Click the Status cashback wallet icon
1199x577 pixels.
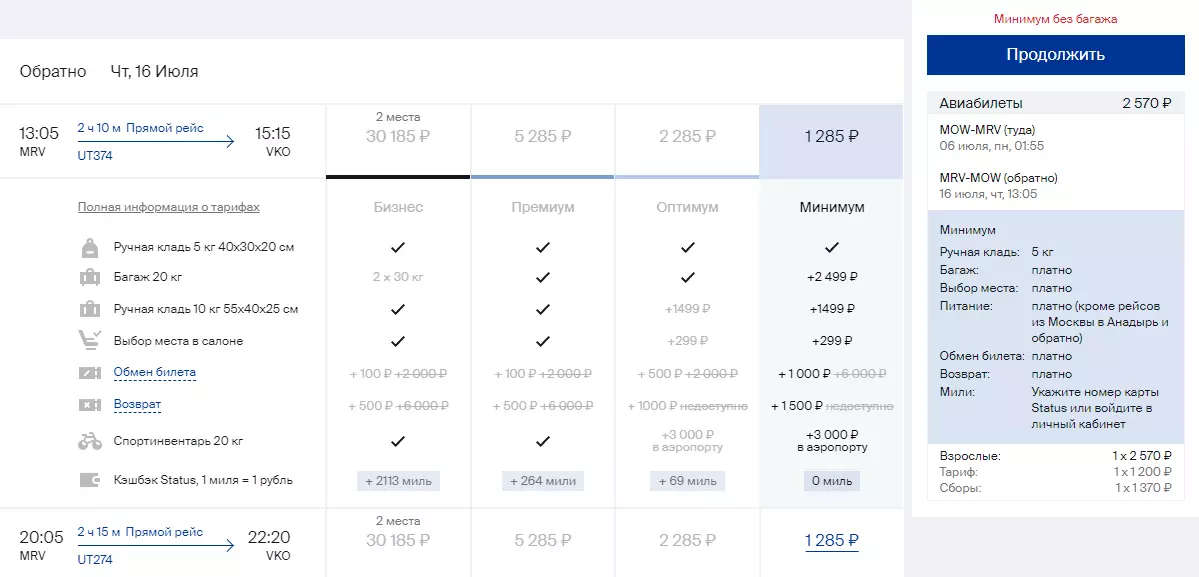coord(90,480)
